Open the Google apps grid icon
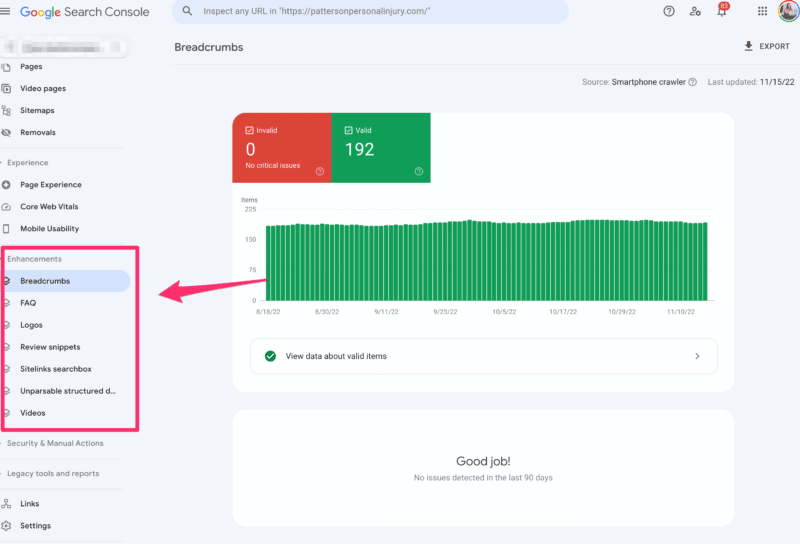Screen dimensions: 800x544 click(x=762, y=11)
